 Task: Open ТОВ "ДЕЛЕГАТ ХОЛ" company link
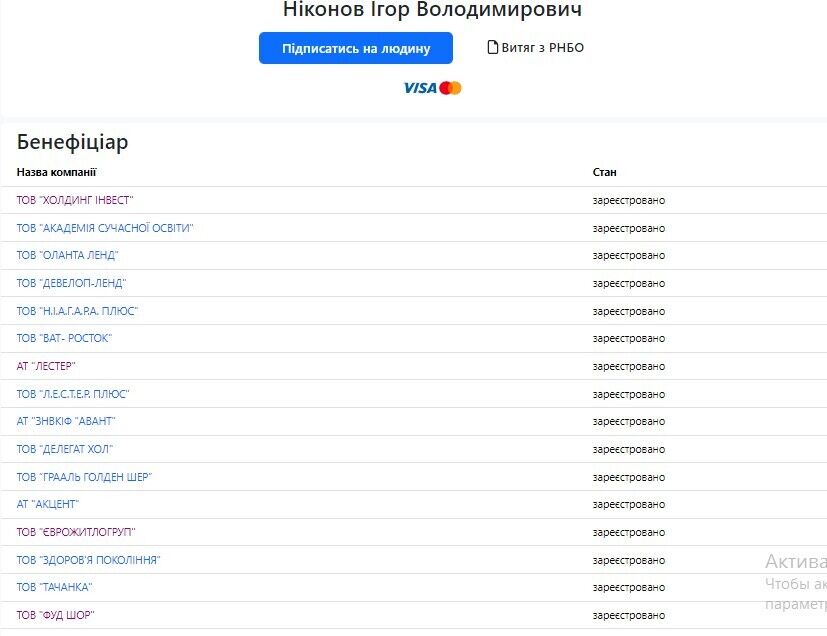[x=65, y=449]
